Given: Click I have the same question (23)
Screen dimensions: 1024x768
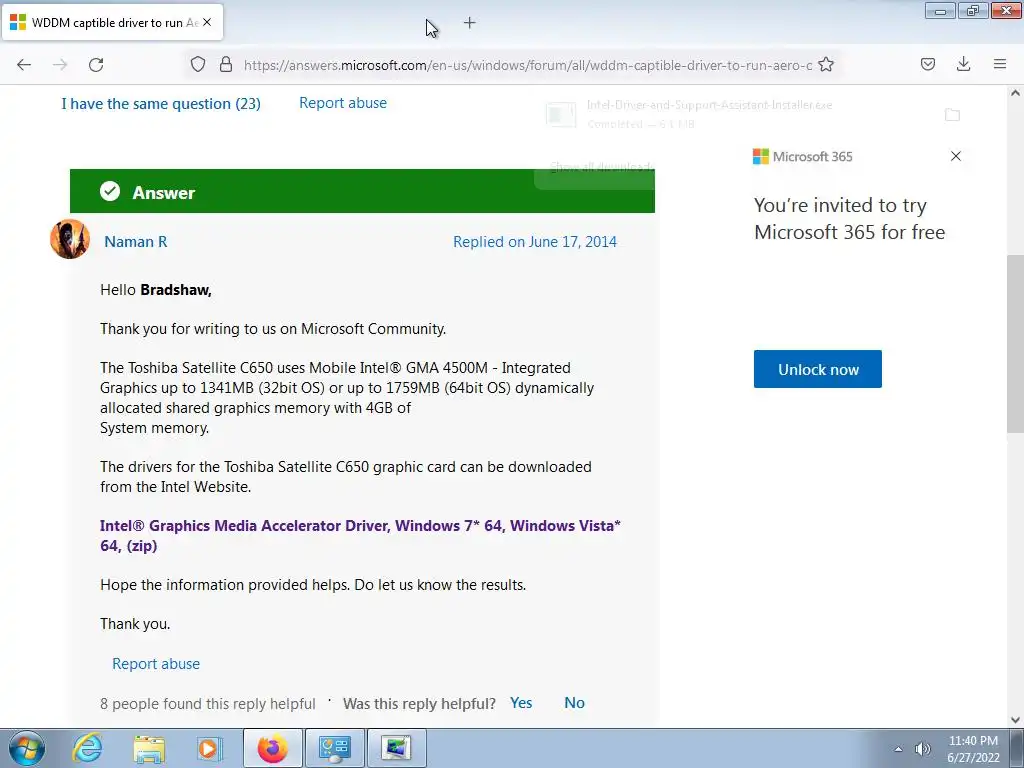Looking at the screenshot, I should click(161, 104).
